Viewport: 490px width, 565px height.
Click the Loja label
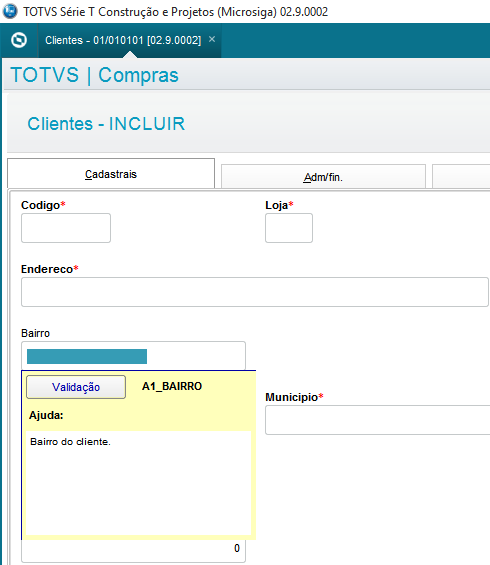pyautogui.click(x=279, y=205)
